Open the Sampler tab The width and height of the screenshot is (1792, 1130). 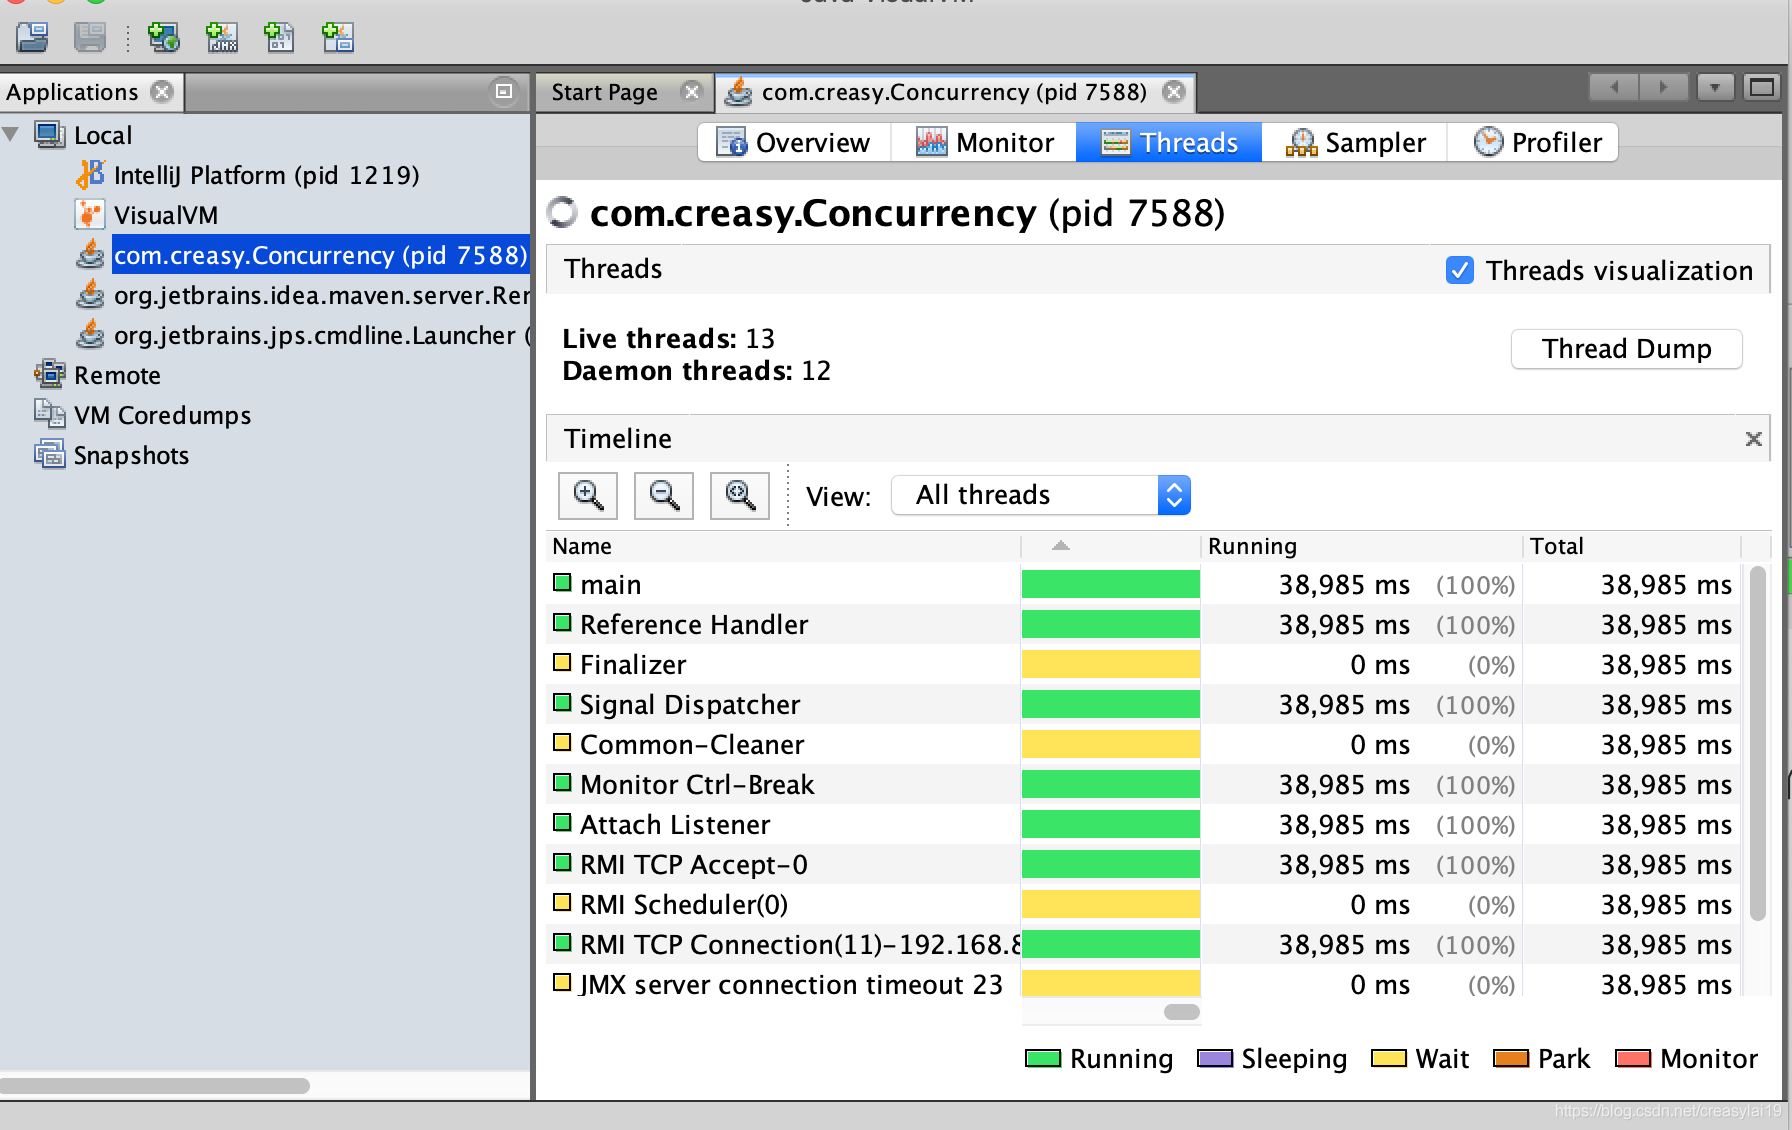point(1355,143)
